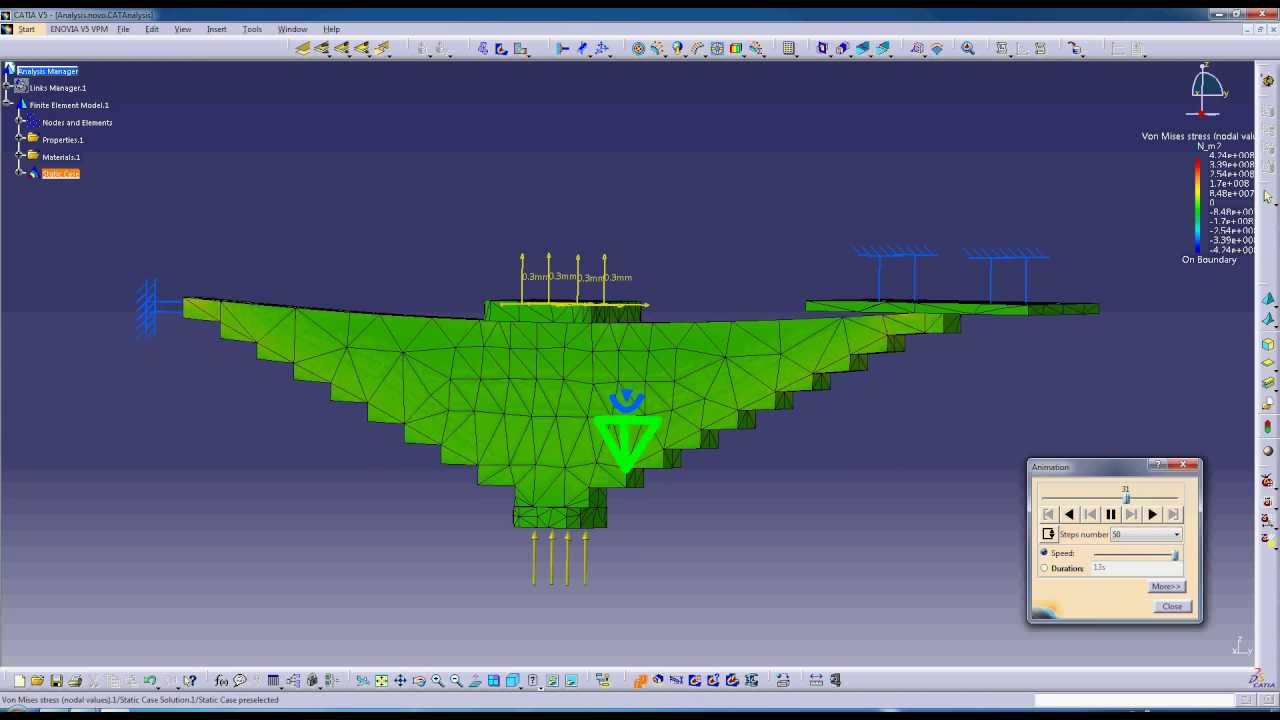Click the Pan view icon
Viewport: 1280px width, 720px height.
pyautogui.click(x=400, y=681)
